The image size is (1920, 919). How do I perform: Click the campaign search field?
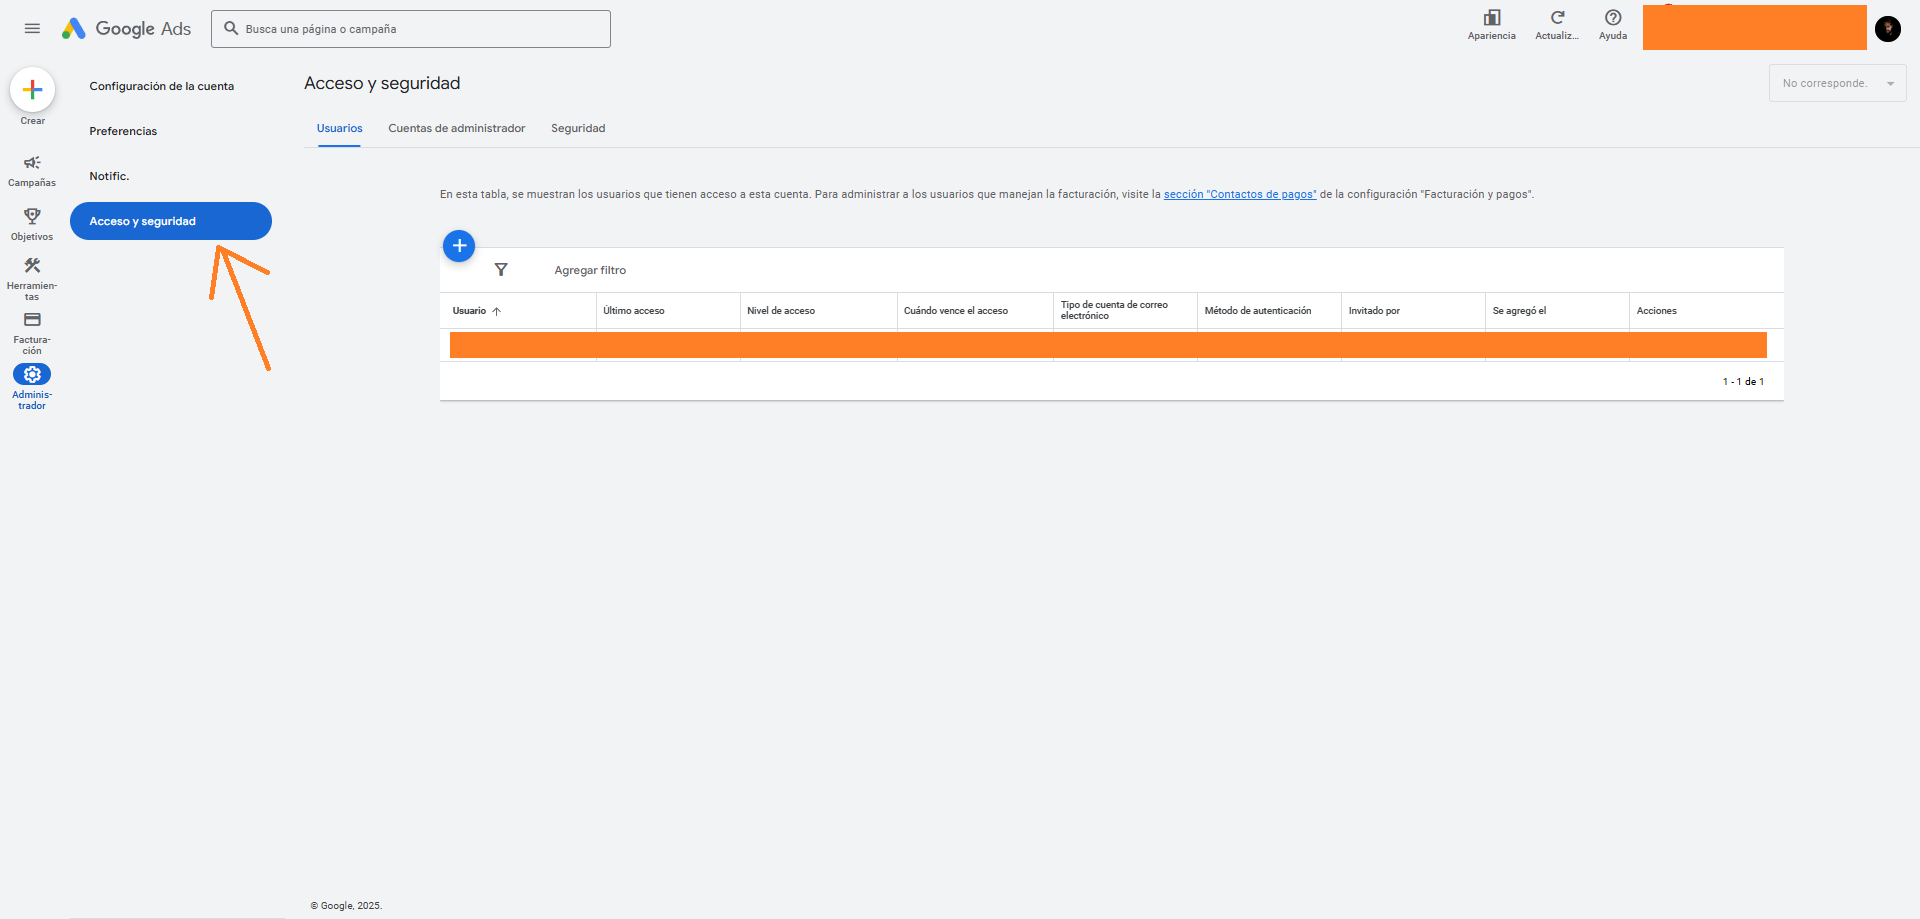click(410, 28)
